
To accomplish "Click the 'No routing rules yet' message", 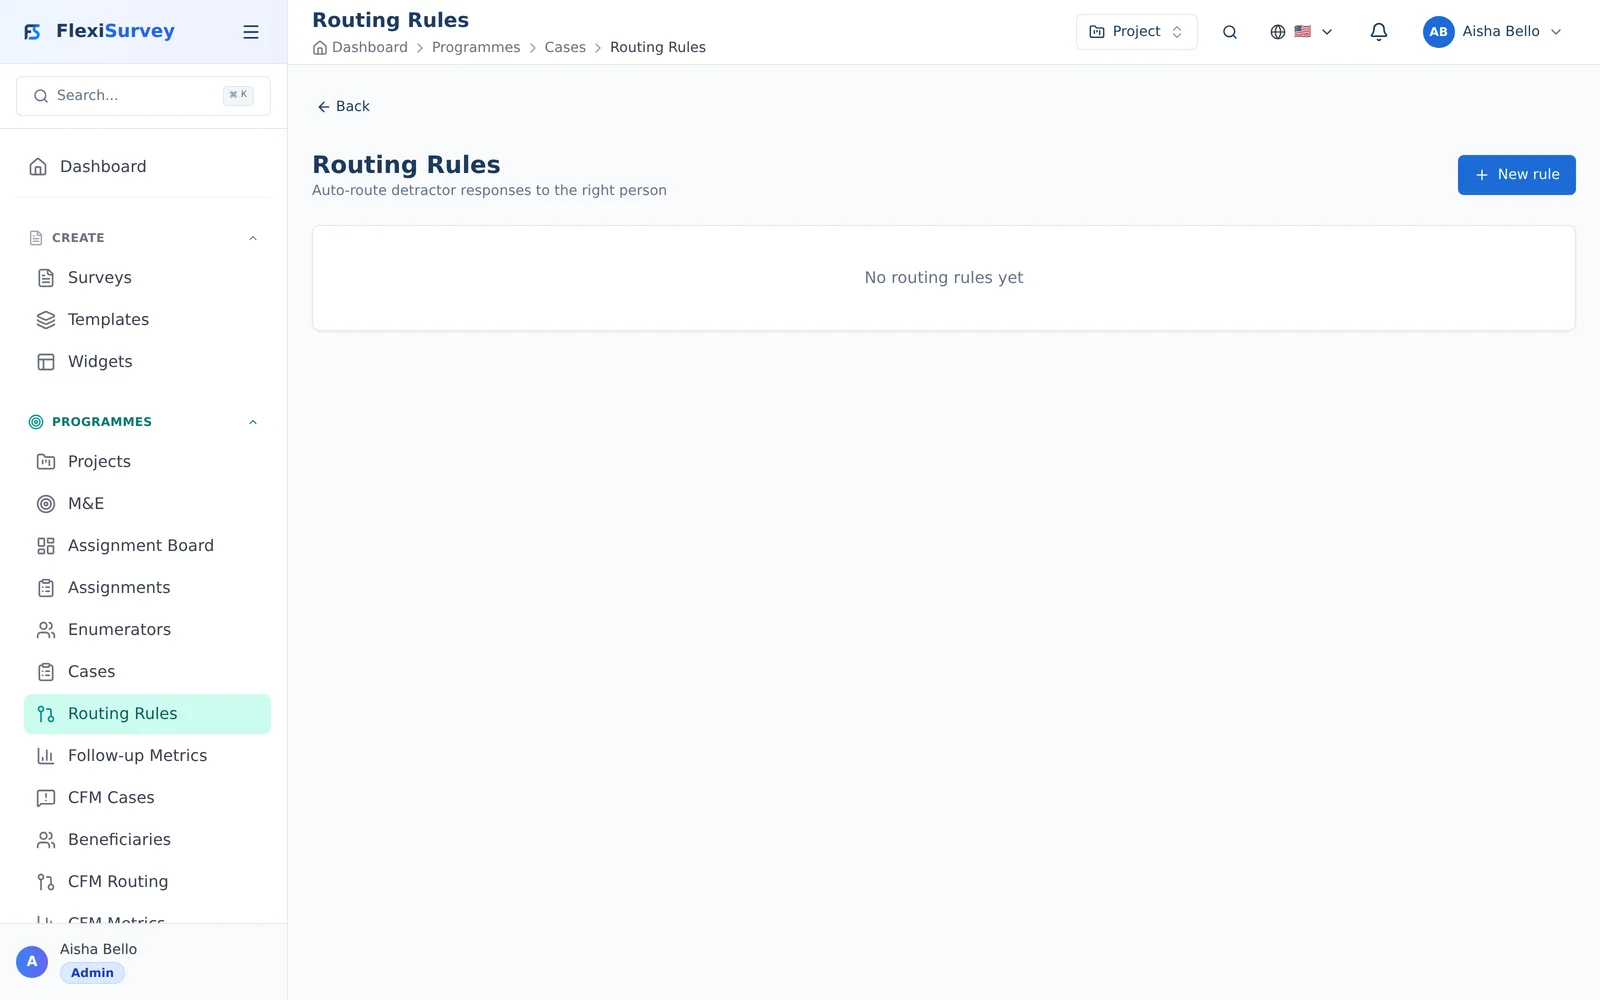I will tap(944, 278).
